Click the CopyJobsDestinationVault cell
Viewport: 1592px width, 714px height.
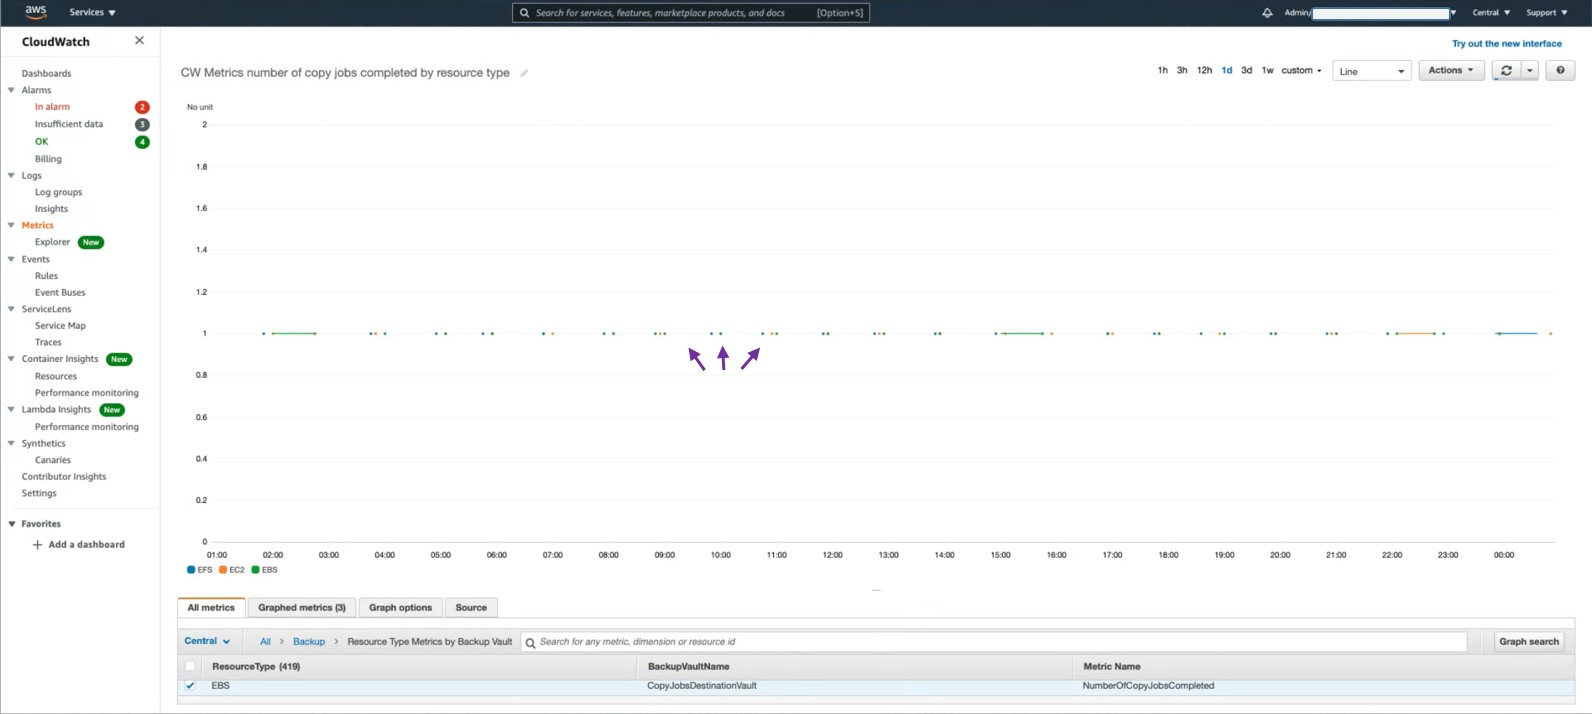point(702,686)
